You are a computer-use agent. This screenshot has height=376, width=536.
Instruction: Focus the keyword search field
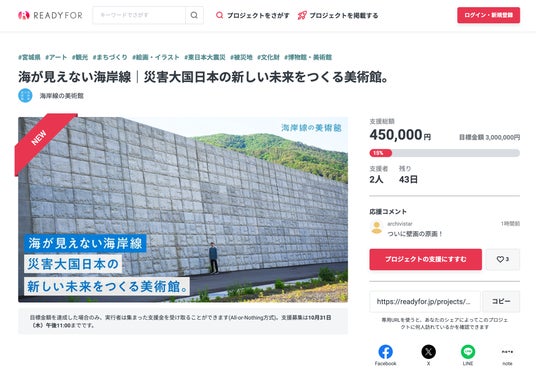tap(139, 15)
